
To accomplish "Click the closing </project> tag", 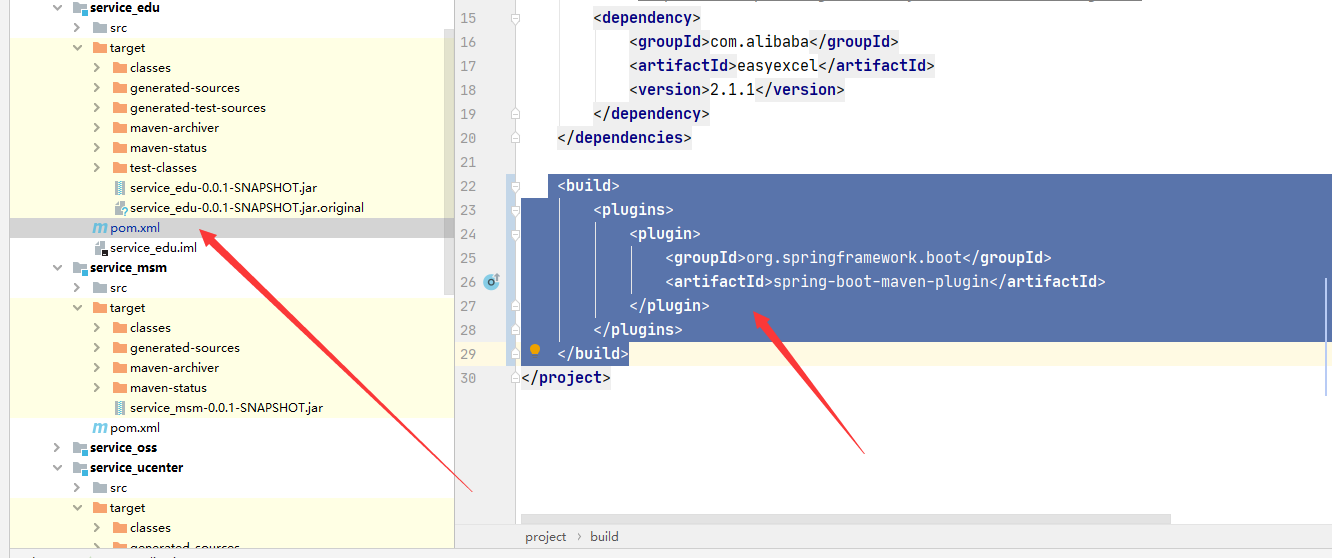I will [566, 378].
